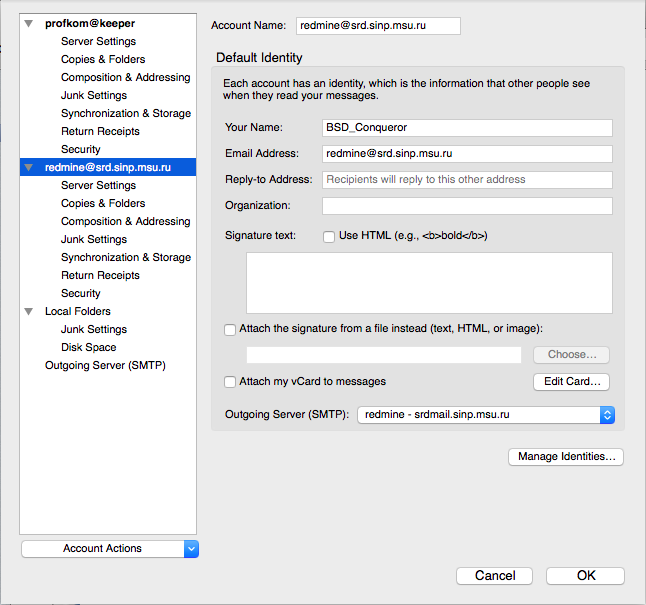646x605 pixels.
Task: Go to Composition & Addressing for redmine account
Action: click(125, 221)
